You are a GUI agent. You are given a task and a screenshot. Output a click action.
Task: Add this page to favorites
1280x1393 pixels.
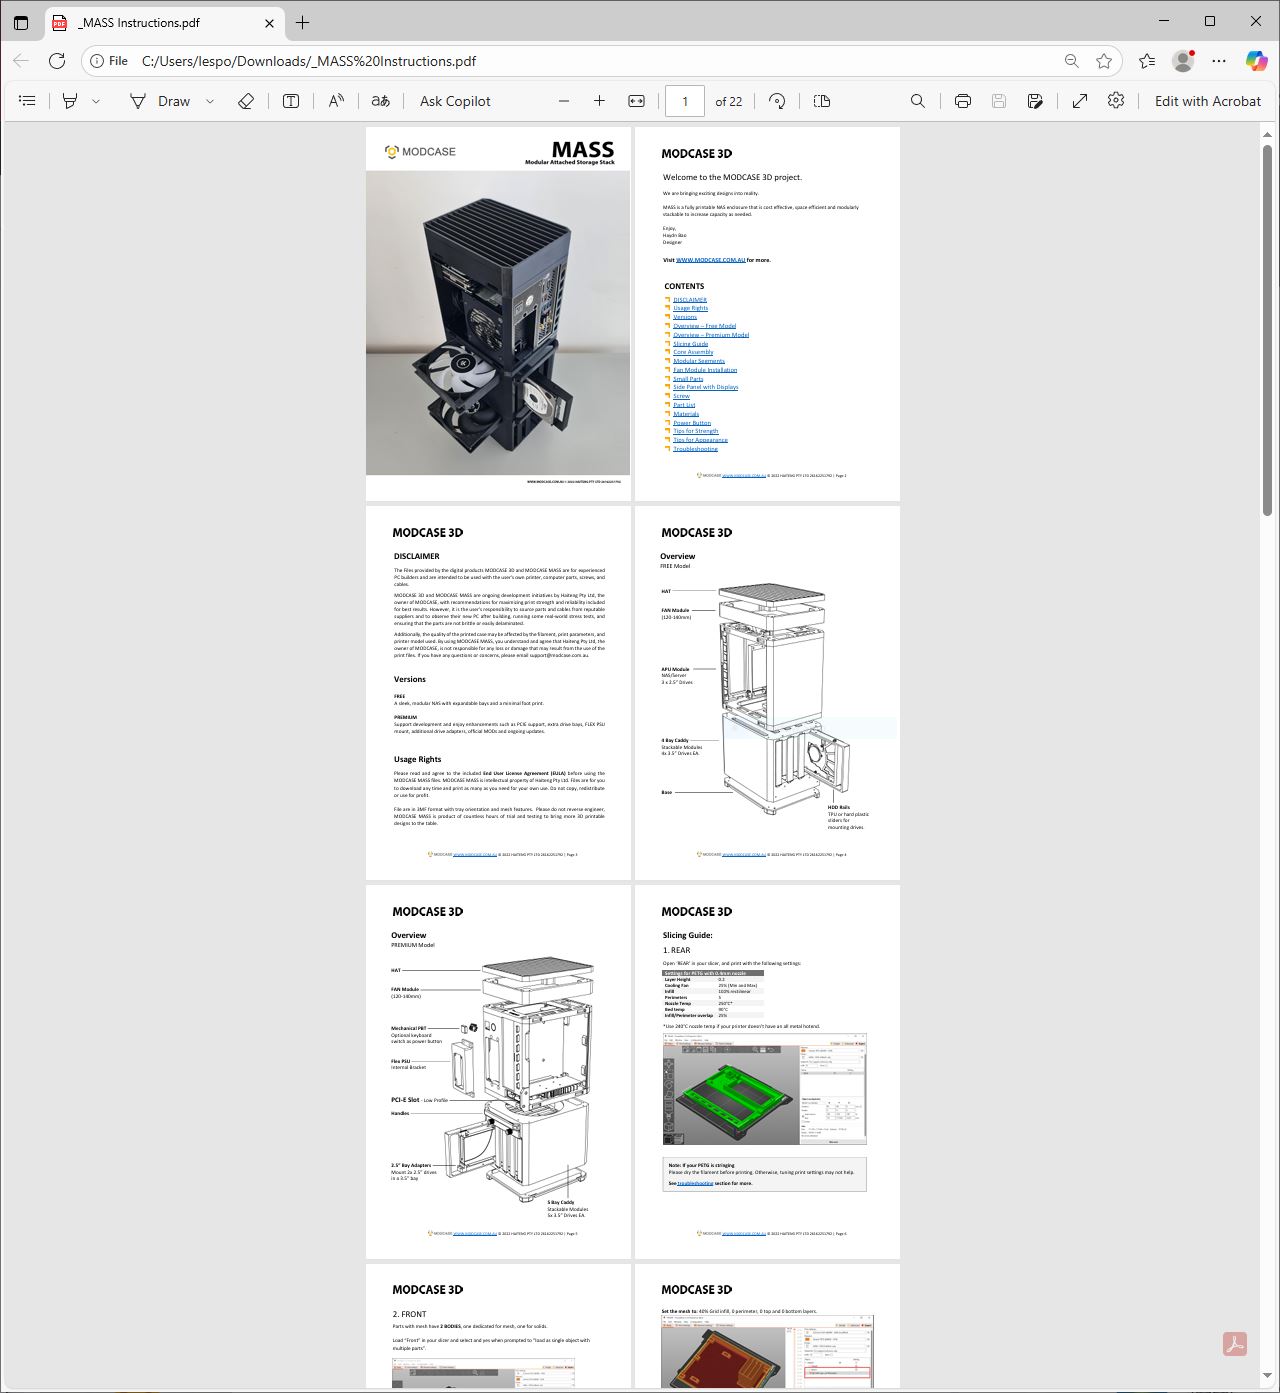(1104, 61)
